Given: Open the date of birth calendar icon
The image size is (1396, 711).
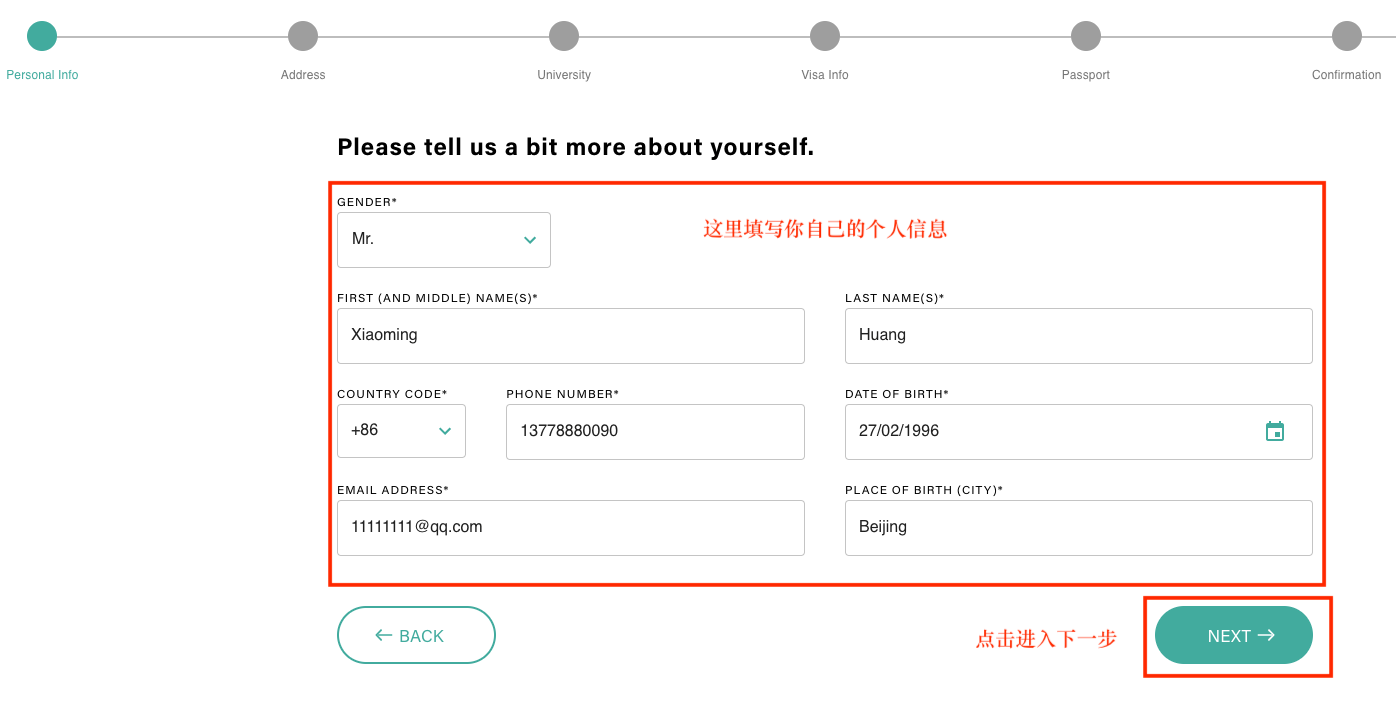Looking at the screenshot, I should [x=1274, y=431].
